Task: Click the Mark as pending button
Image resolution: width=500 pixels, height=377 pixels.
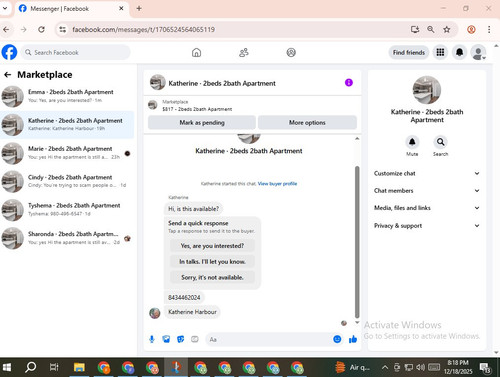Action: 202,122
